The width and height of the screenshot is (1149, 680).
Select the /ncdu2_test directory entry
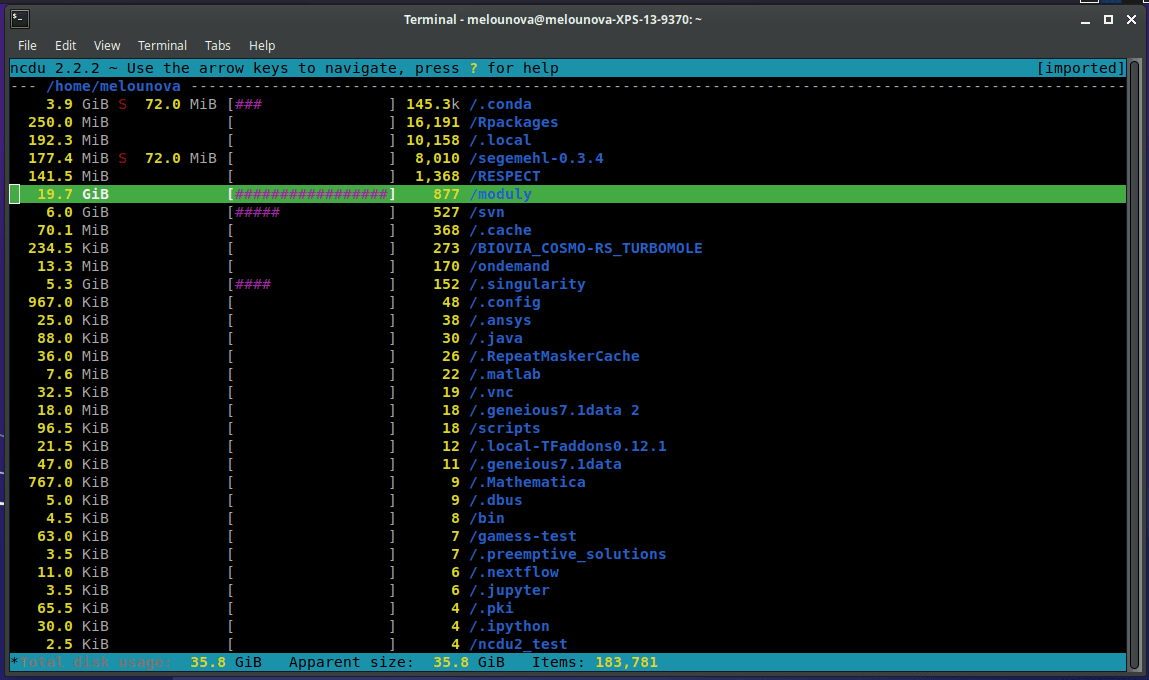[518, 644]
